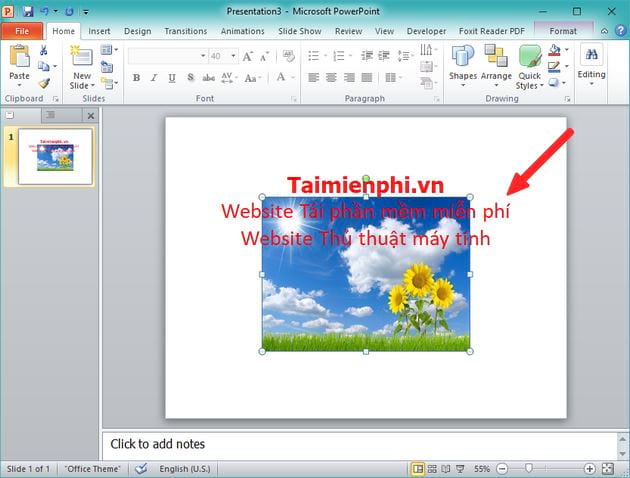630x478 pixels.
Task: Switch to the Design tab
Action: (137, 31)
